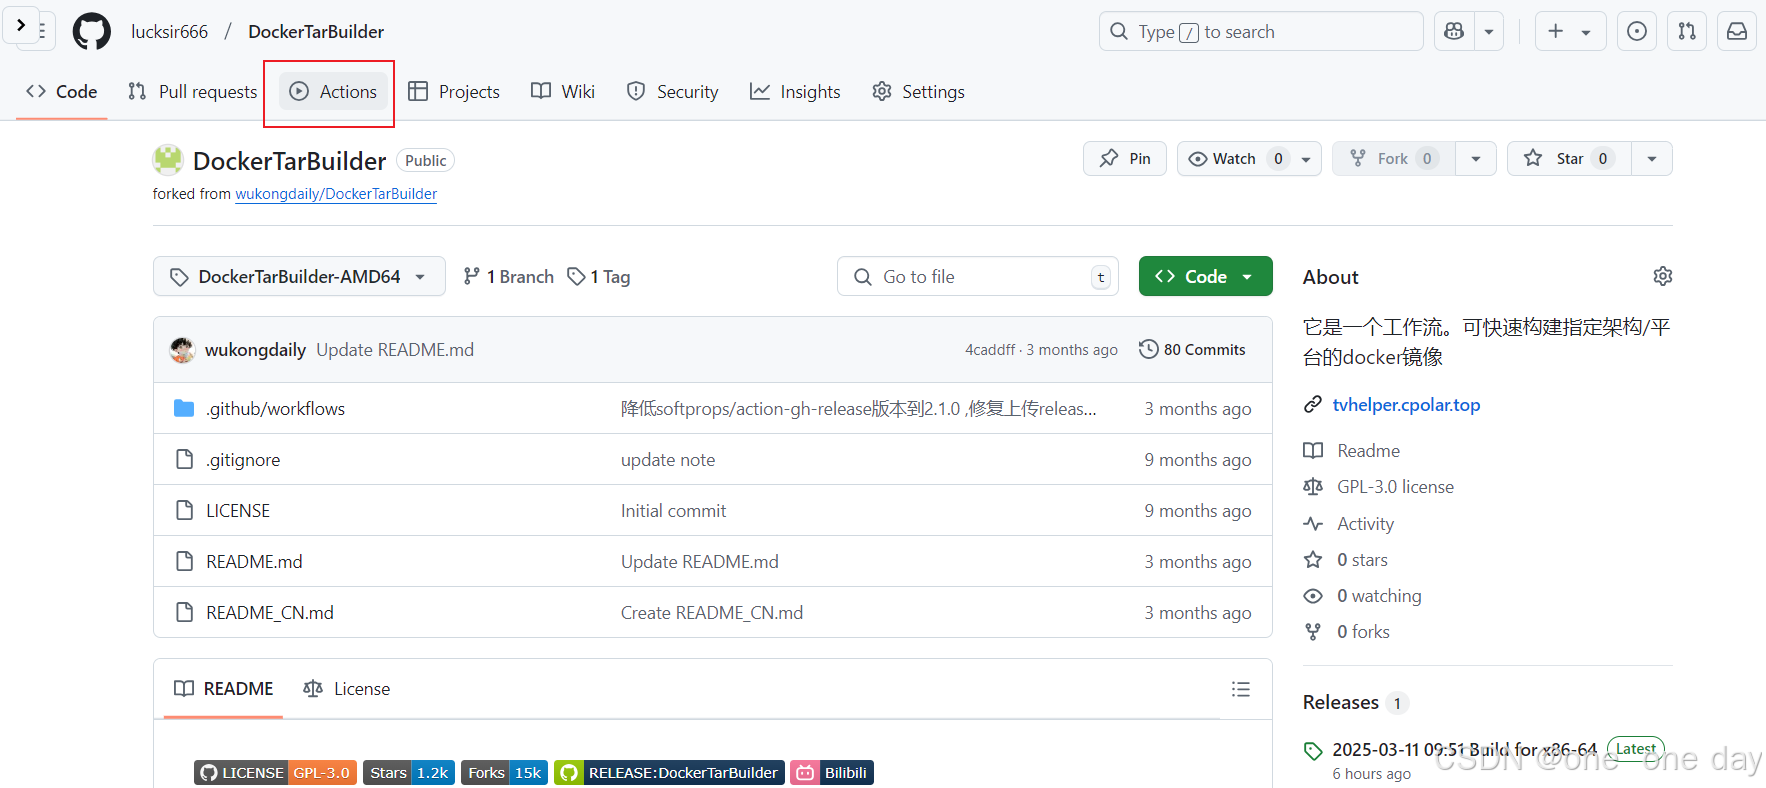View the 80 Commits history

click(x=1193, y=350)
